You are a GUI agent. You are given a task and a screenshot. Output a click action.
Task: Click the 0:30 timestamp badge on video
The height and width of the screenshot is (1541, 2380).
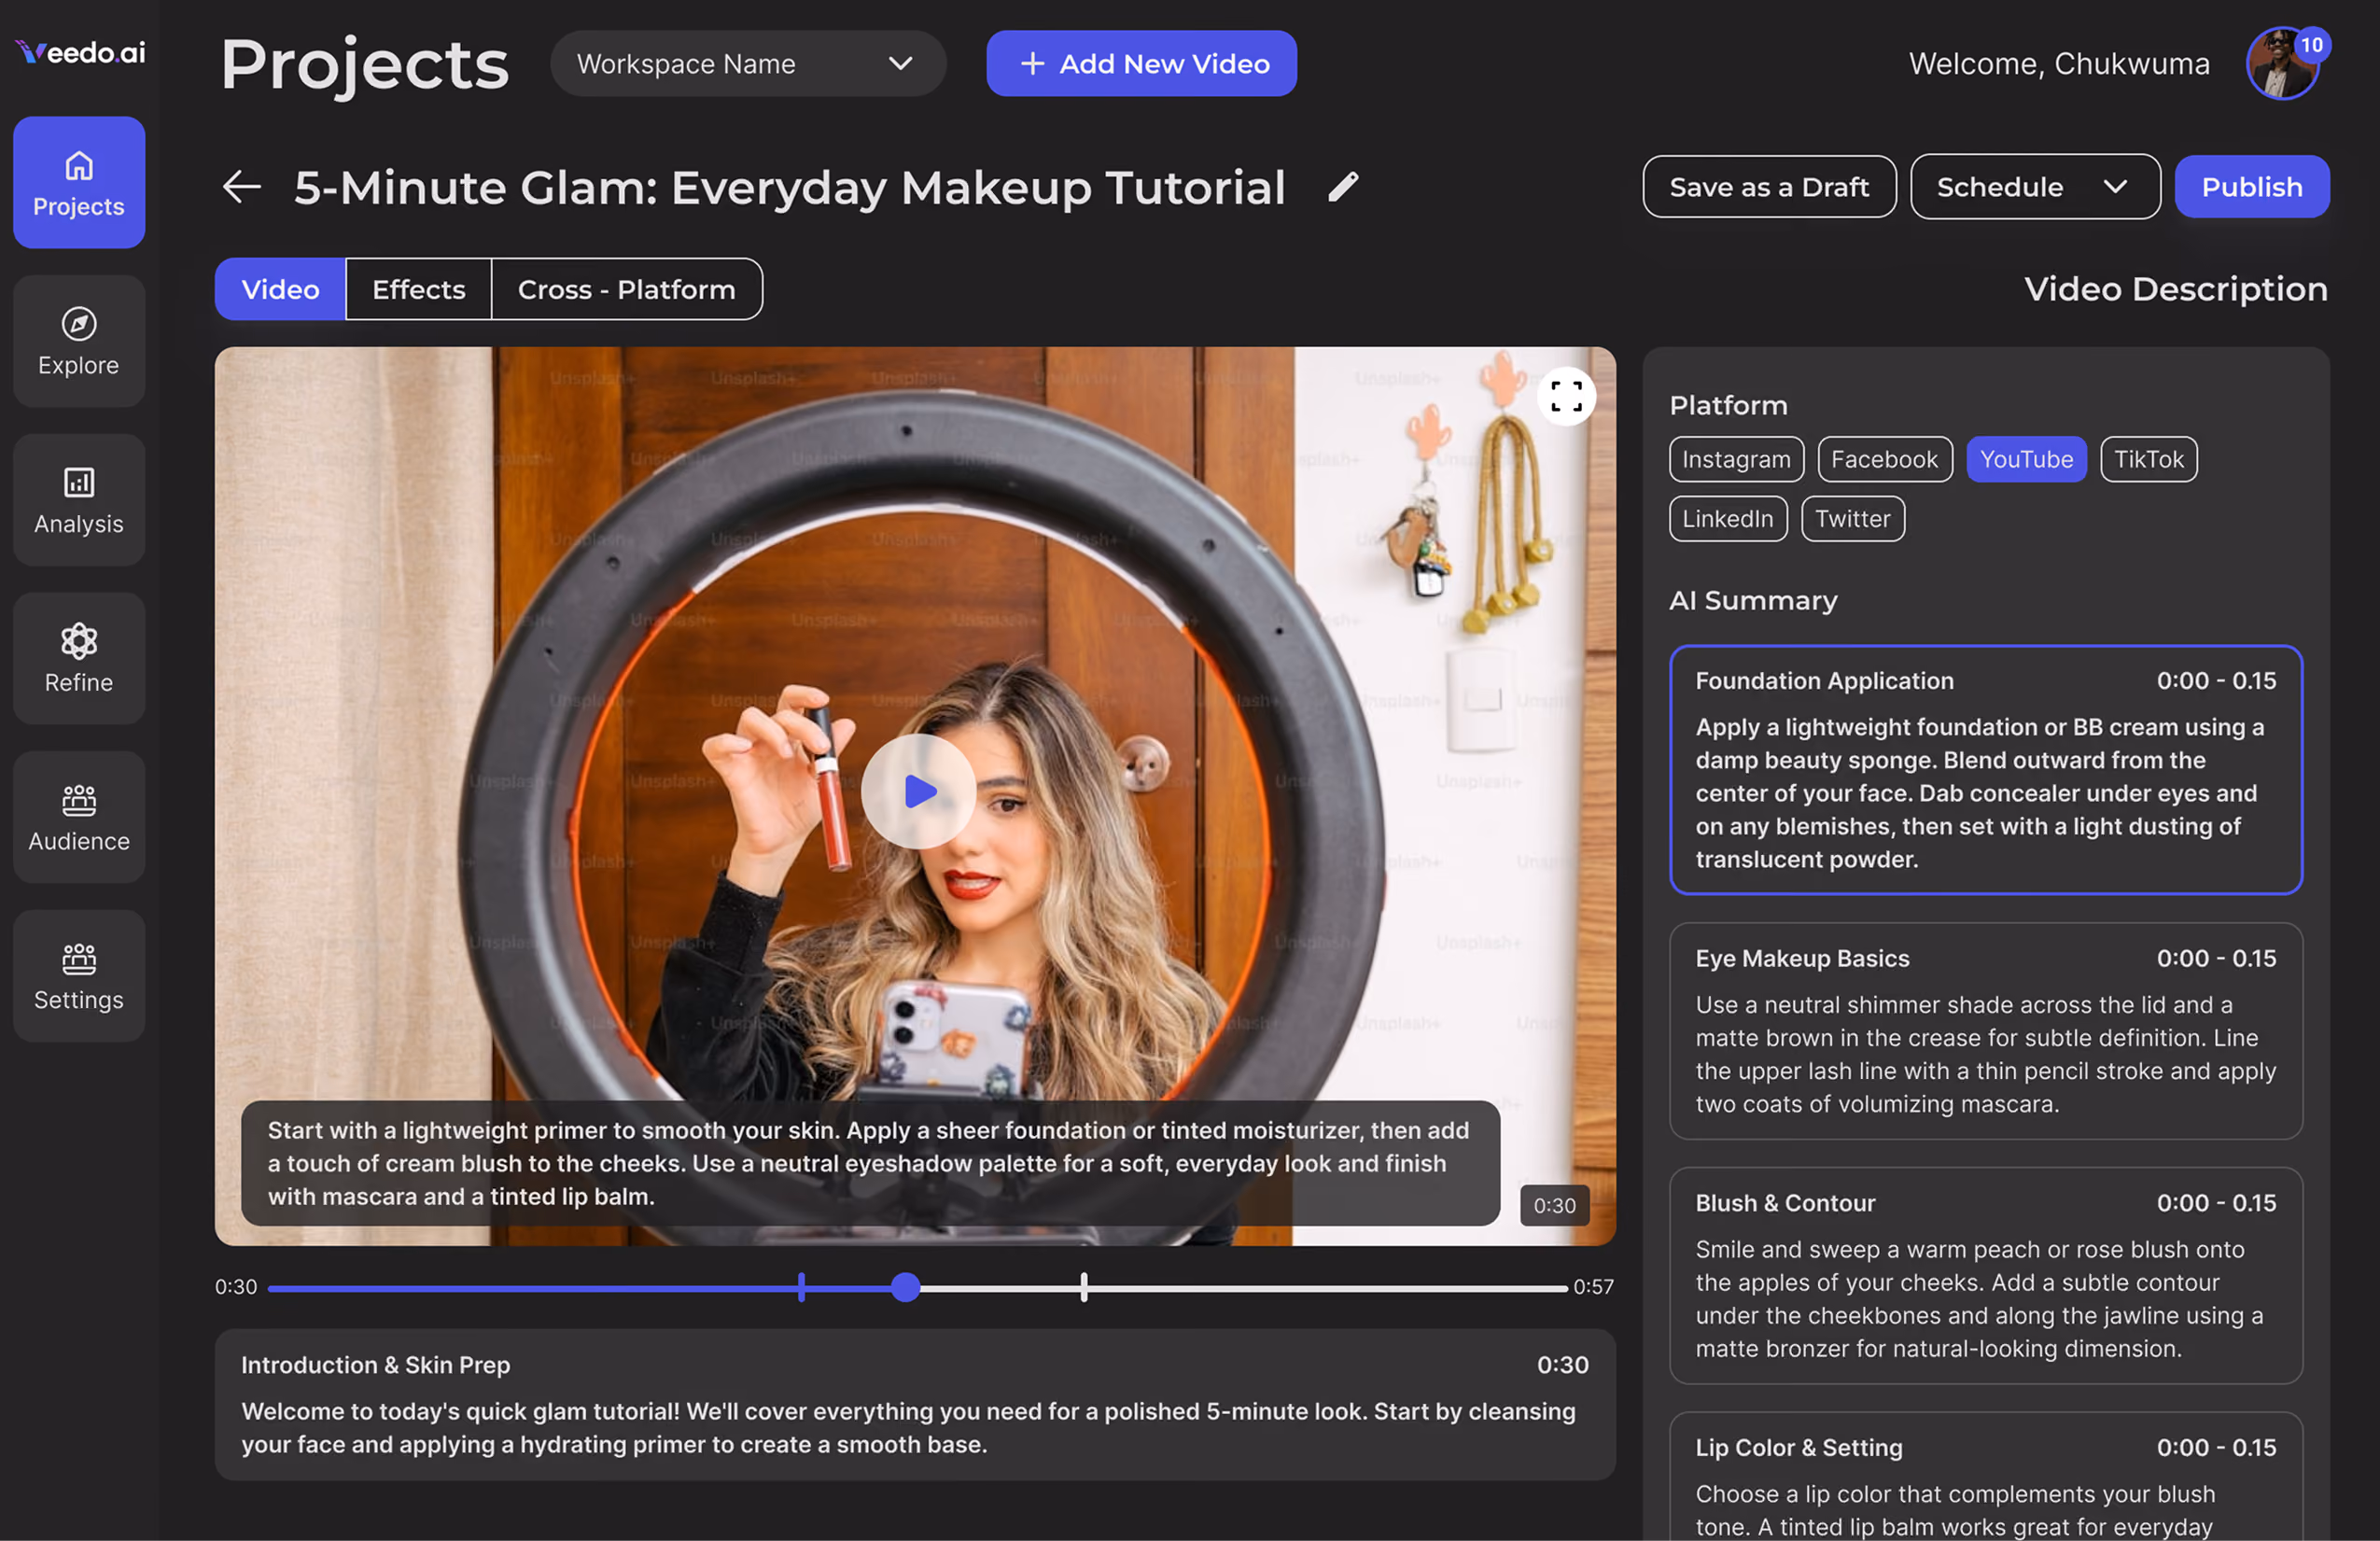[1554, 1206]
